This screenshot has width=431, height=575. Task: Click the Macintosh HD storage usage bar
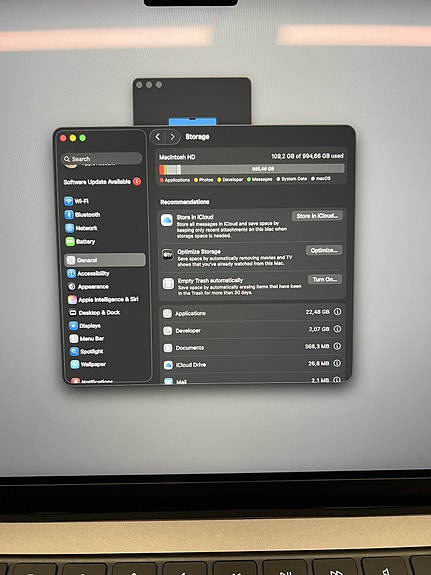[x=252, y=169]
